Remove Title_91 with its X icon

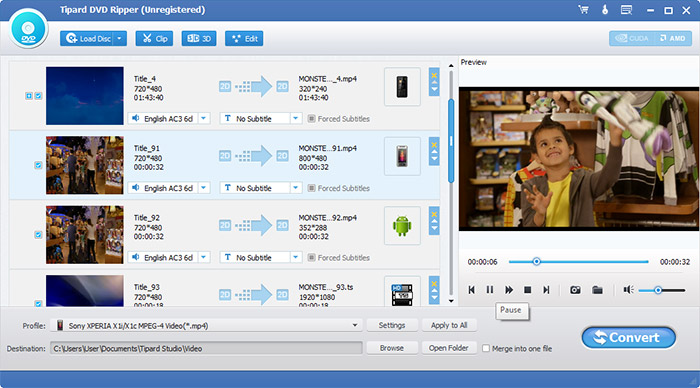[434, 145]
